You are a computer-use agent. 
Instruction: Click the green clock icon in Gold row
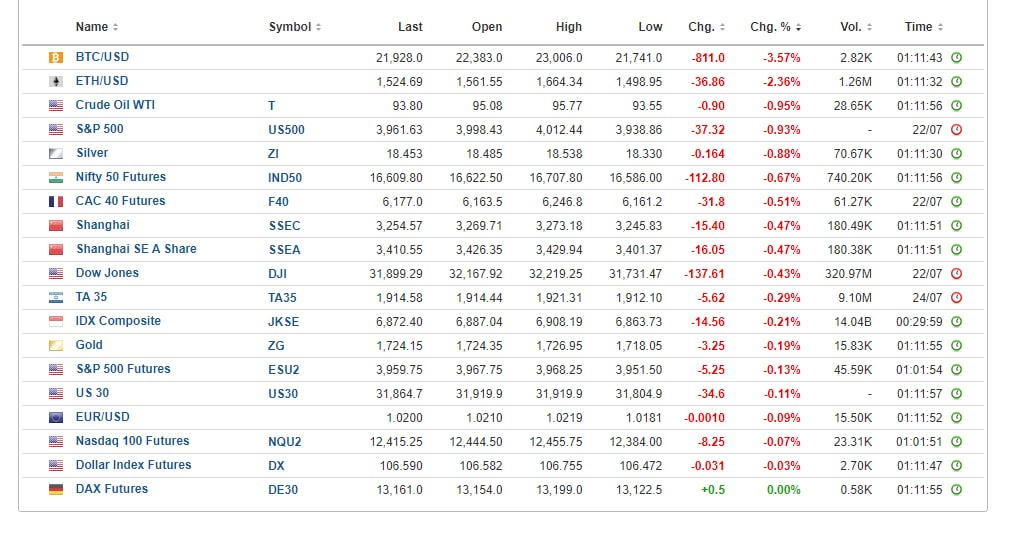pos(956,346)
